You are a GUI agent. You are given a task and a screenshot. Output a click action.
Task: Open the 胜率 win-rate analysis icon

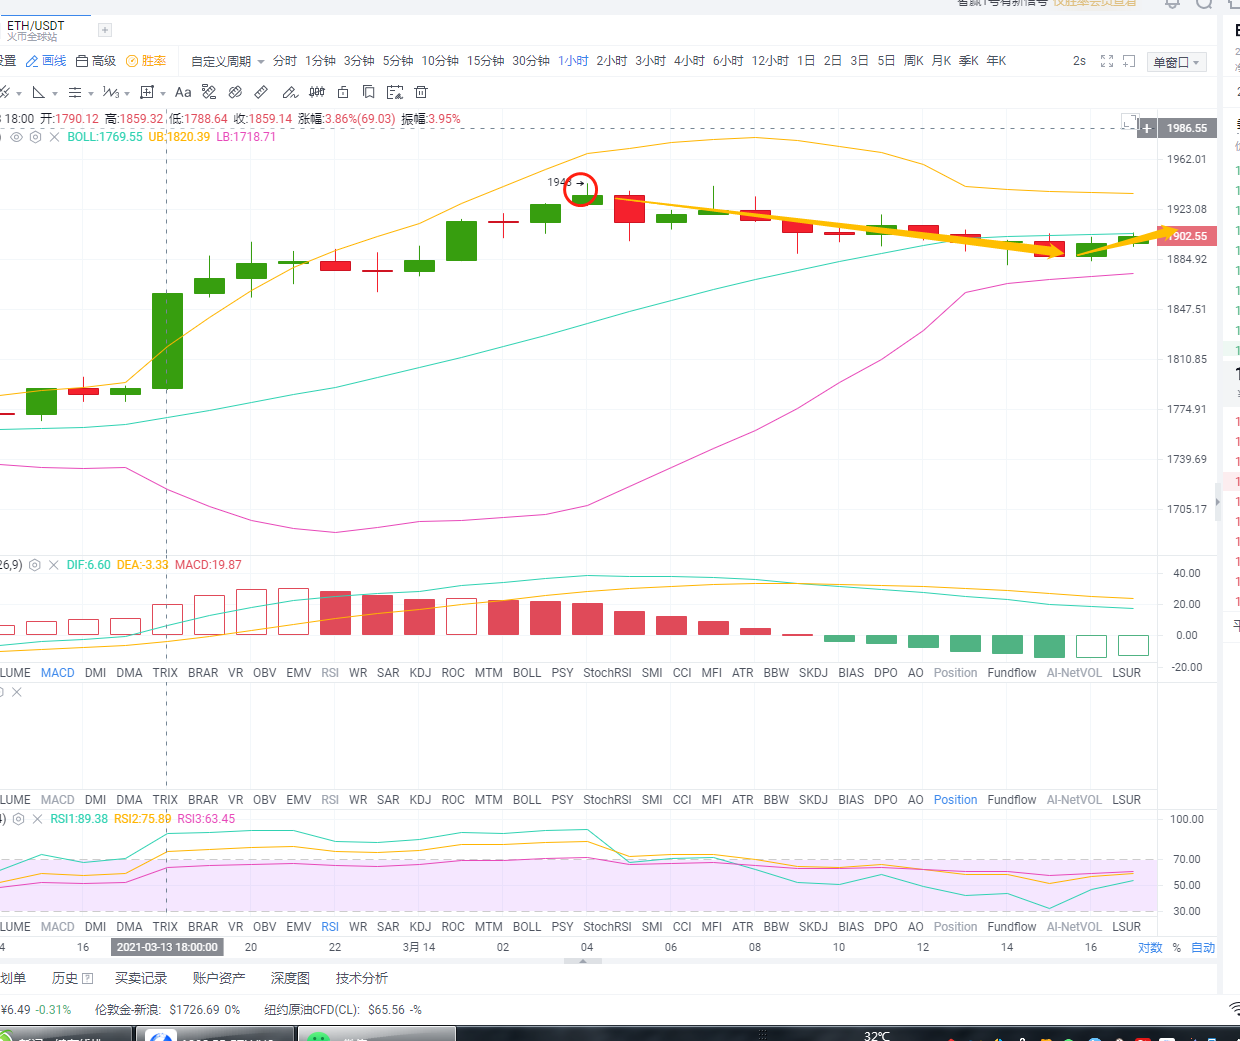(145, 62)
